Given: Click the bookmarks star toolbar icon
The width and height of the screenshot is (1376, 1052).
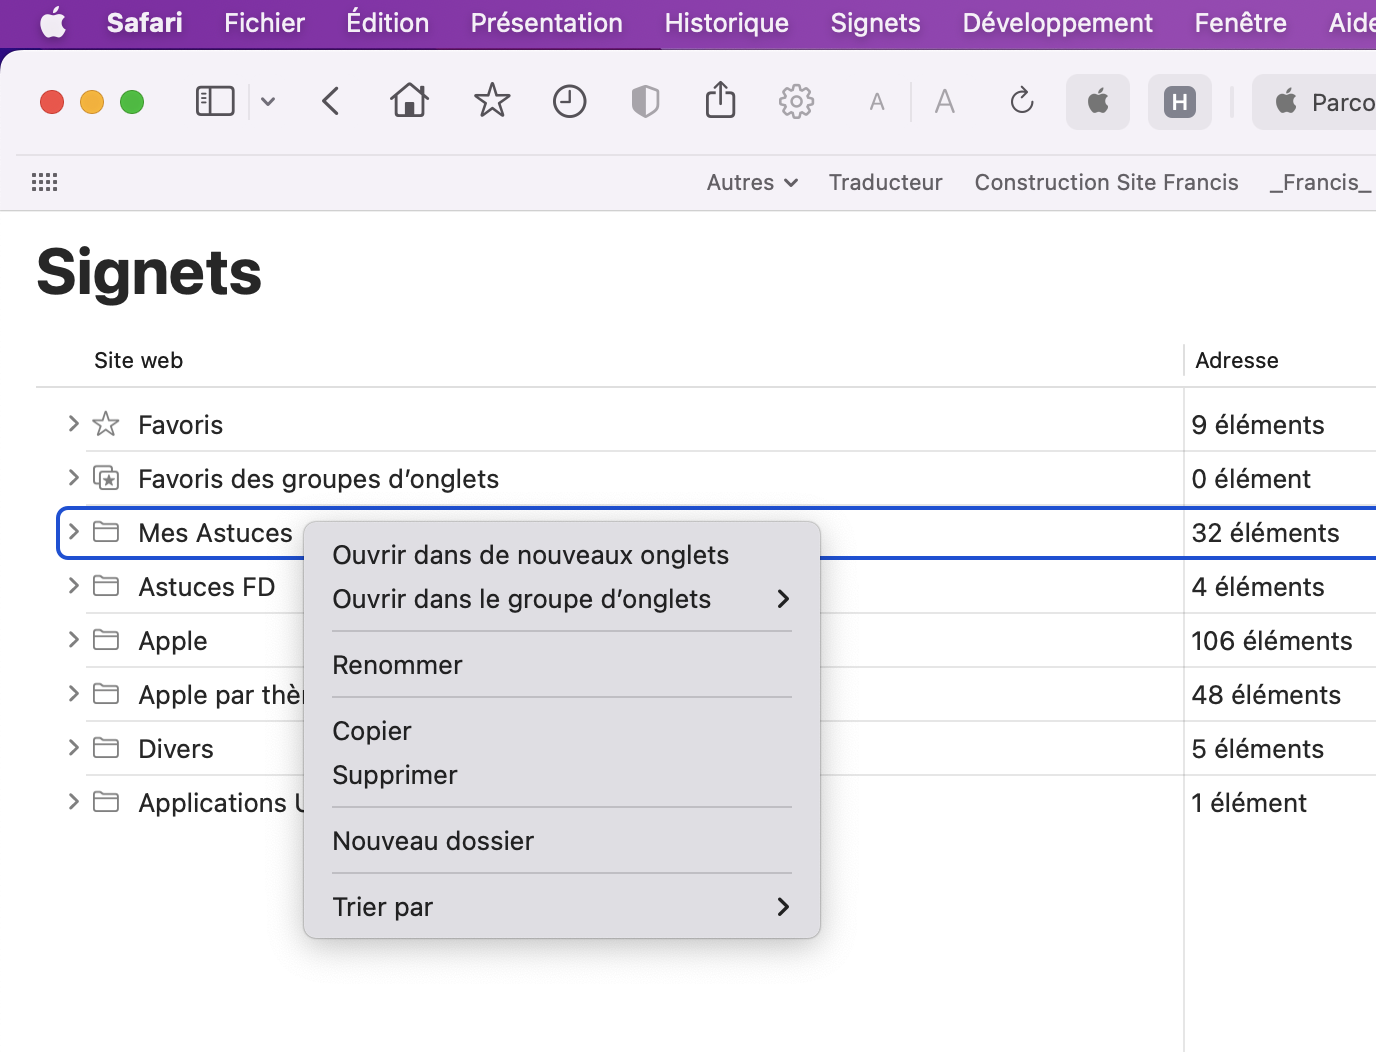Looking at the screenshot, I should click(x=491, y=101).
